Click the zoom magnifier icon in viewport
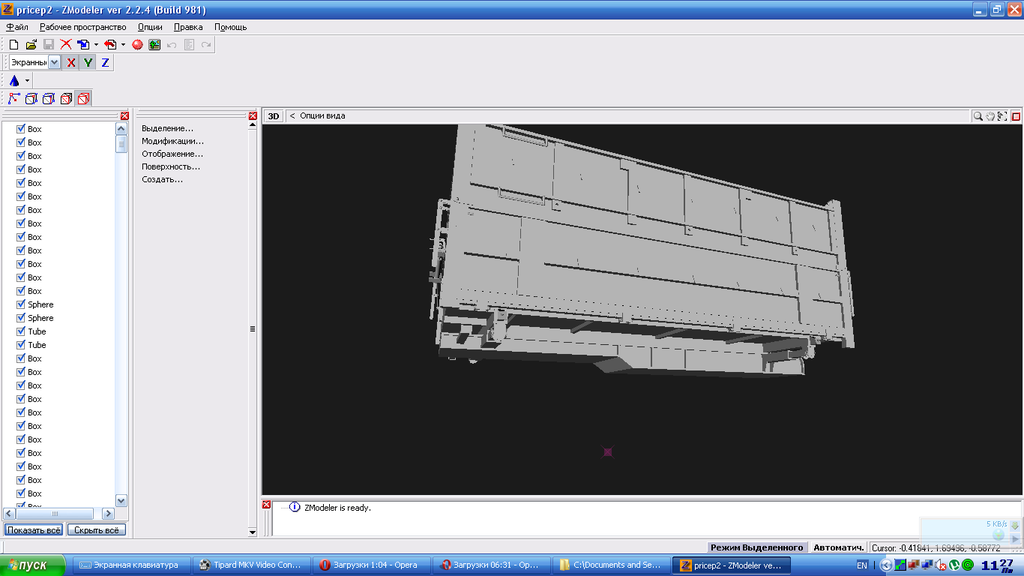The image size is (1024, 576). click(x=978, y=116)
